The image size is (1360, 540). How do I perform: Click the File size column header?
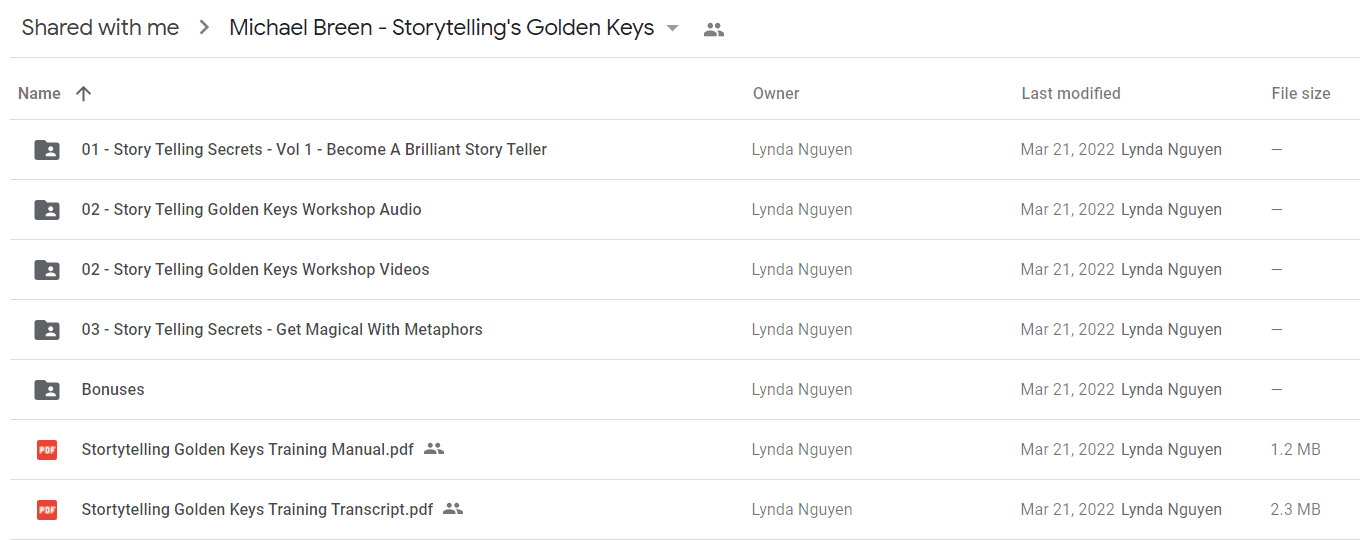pos(1301,93)
